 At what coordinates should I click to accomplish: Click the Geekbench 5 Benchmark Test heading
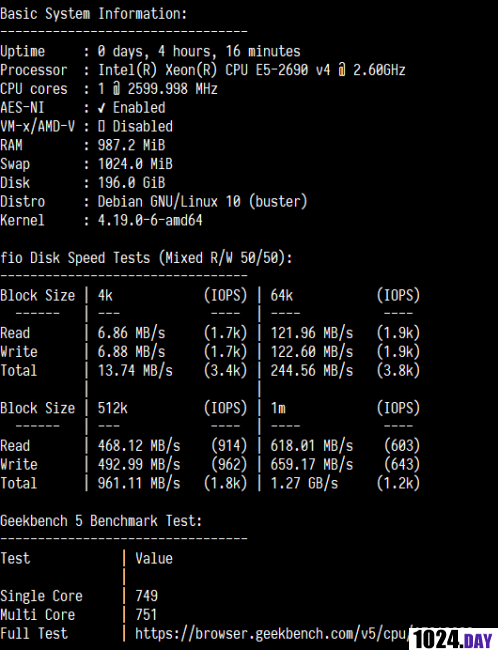point(101,521)
